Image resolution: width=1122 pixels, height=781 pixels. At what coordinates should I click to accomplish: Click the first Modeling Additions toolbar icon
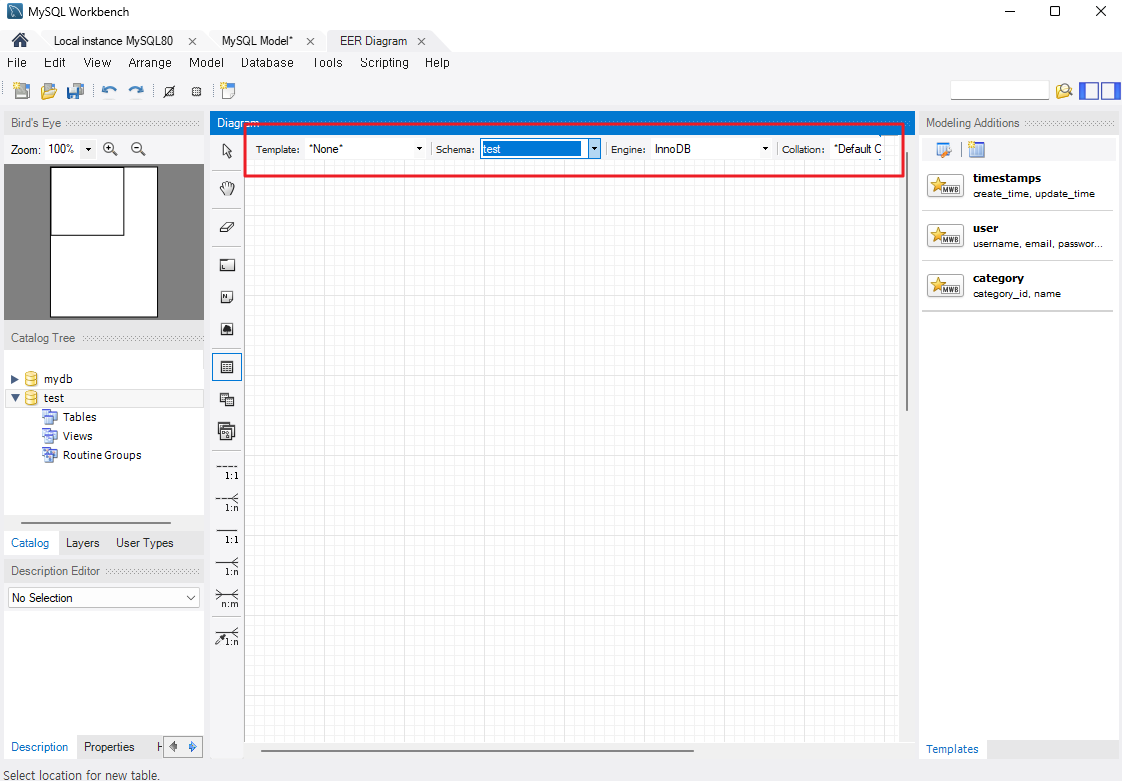(944, 150)
